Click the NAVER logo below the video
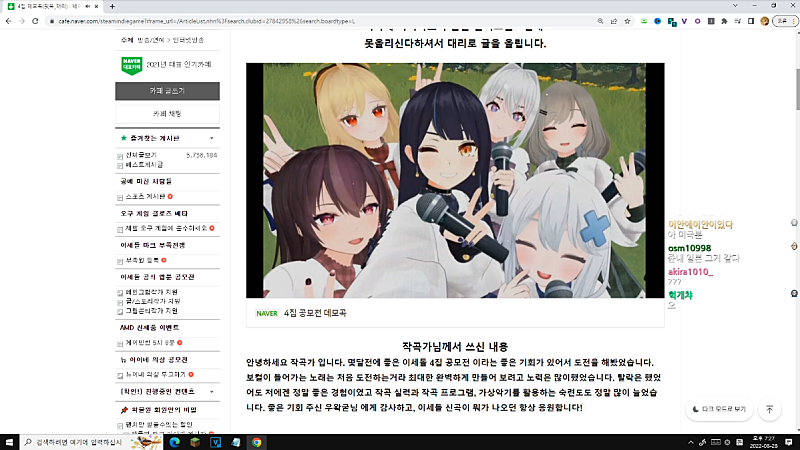This screenshot has height=450, width=800. pos(267,313)
